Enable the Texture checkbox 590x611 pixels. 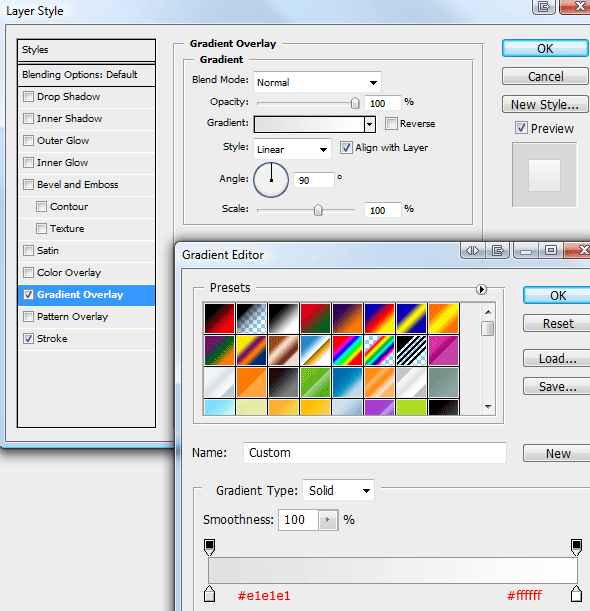pos(41,228)
